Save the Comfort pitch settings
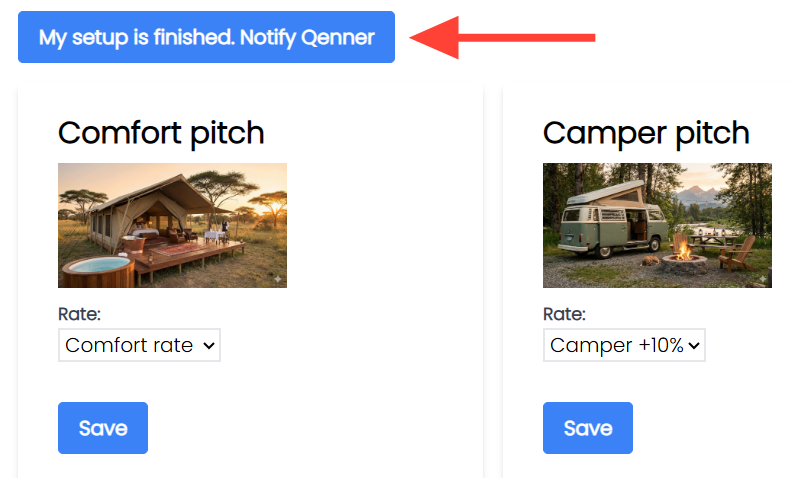Image resolution: width=797 pixels, height=478 pixels. coord(103,428)
